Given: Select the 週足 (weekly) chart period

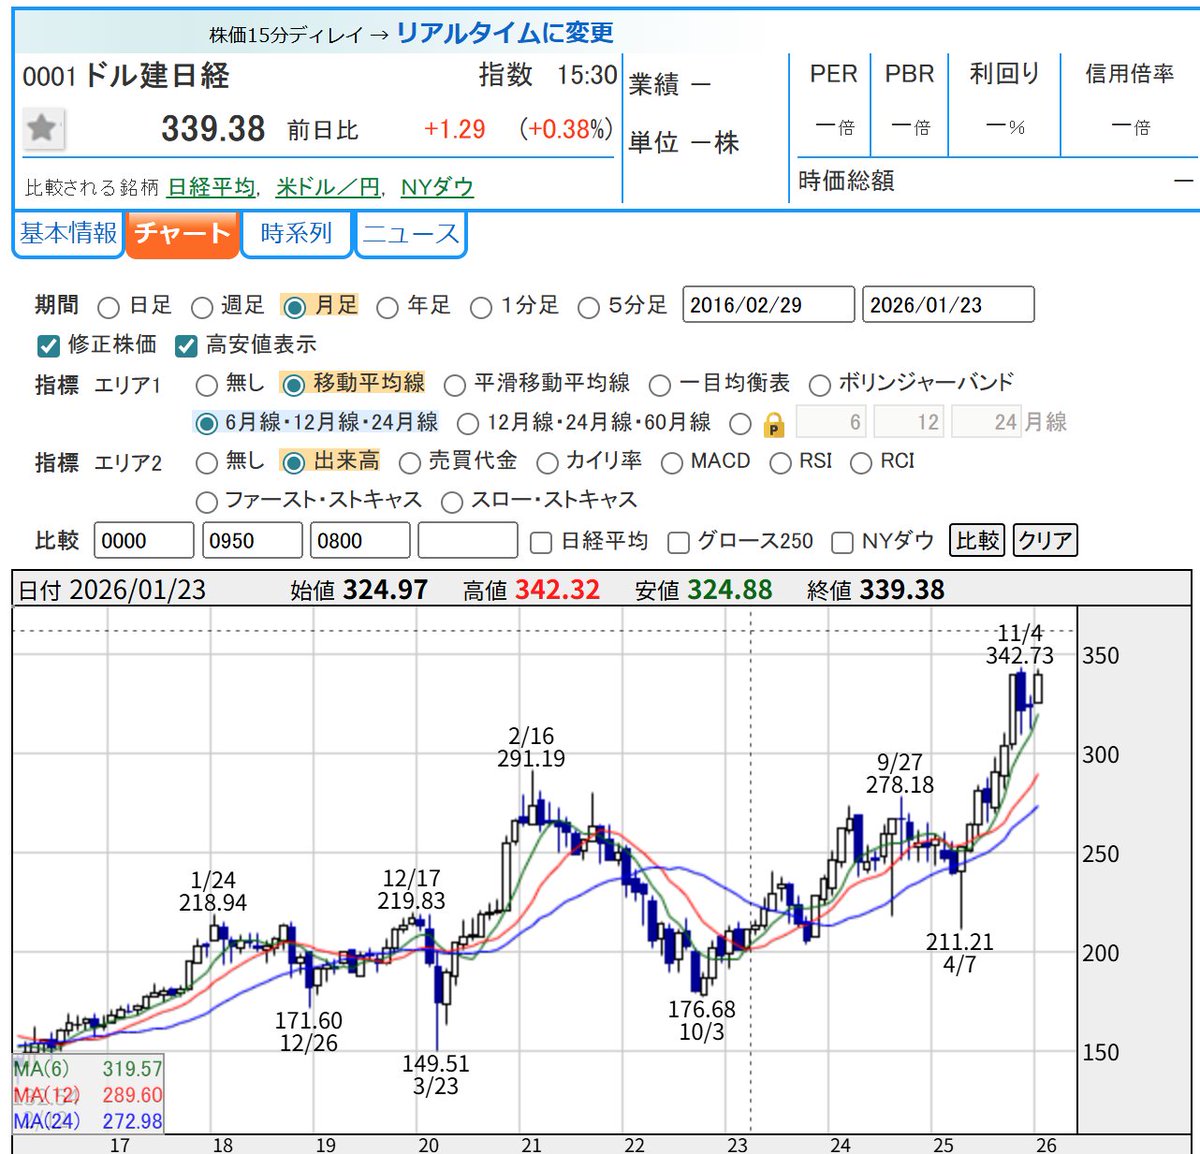Looking at the screenshot, I should pos(204,307).
